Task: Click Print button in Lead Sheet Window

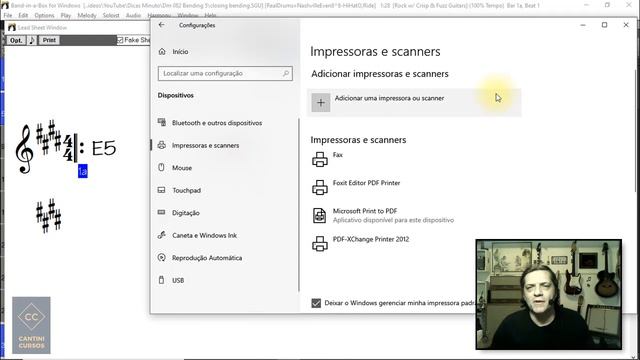Action: 49,40
